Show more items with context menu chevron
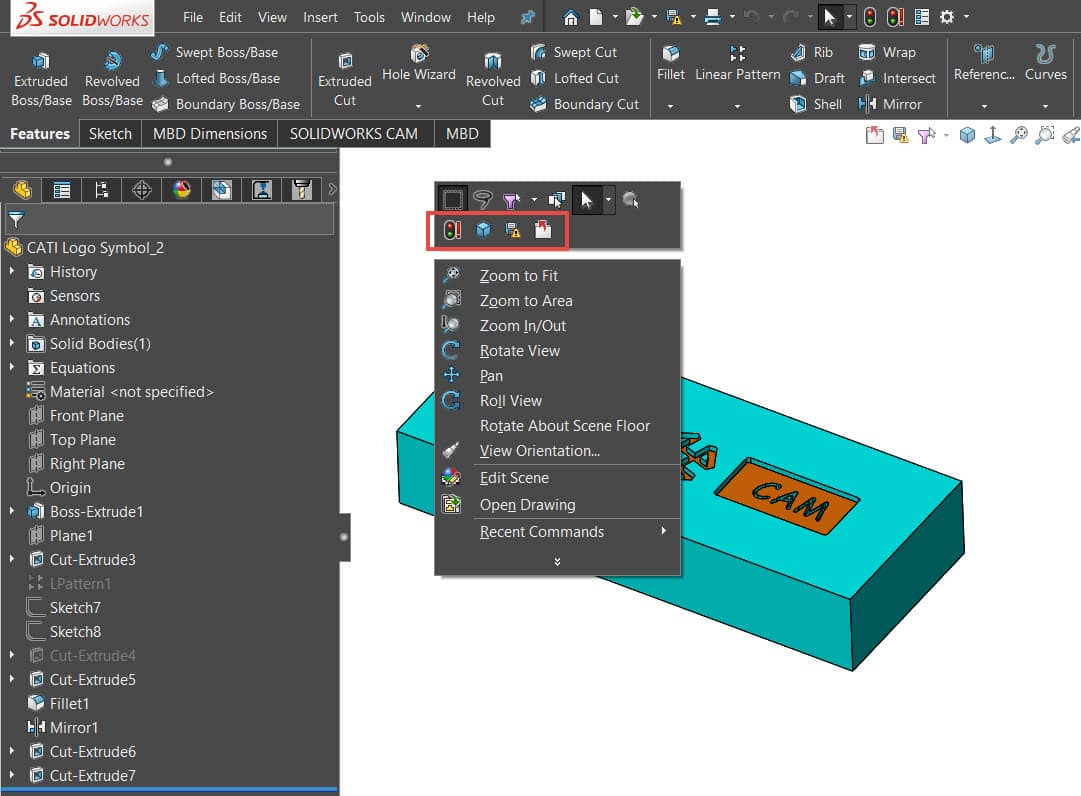The image size is (1081, 796). point(557,562)
